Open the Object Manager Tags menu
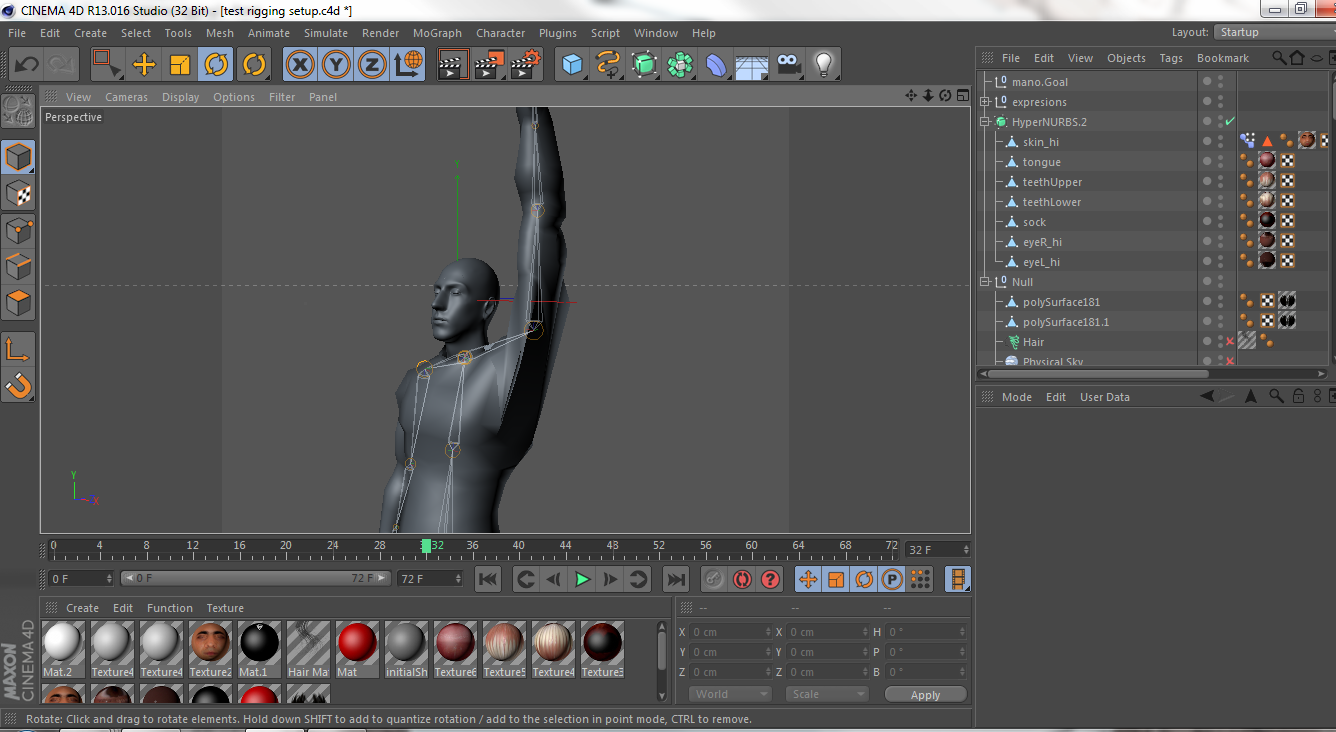Image resolution: width=1336 pixels, height=732 pixels. coord(1171,58)
